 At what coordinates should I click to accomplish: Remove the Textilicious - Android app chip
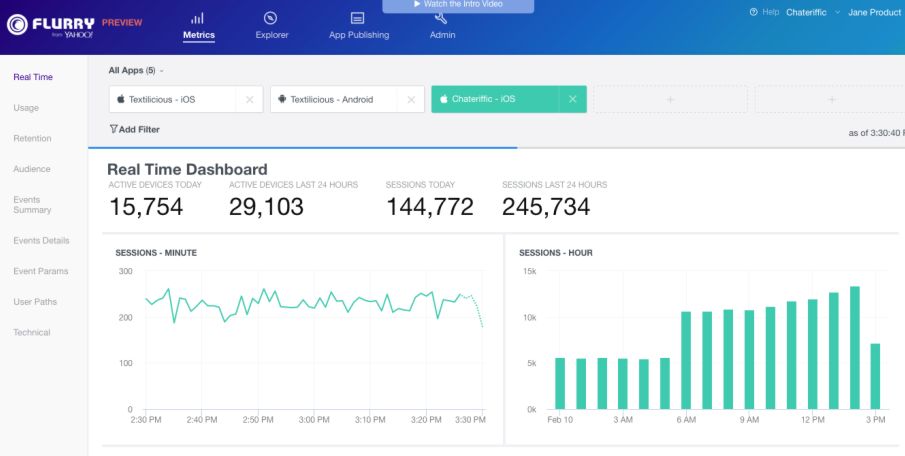pos(411,99)
